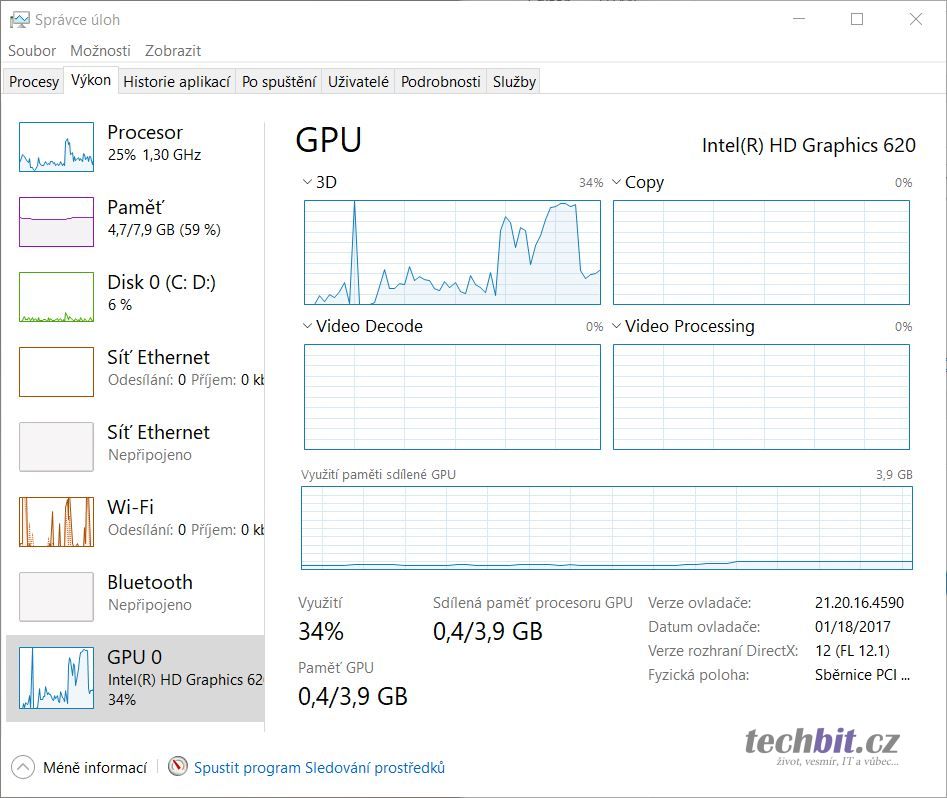Select the connected Síť Ethernet graph icon

tap(56, 372)
